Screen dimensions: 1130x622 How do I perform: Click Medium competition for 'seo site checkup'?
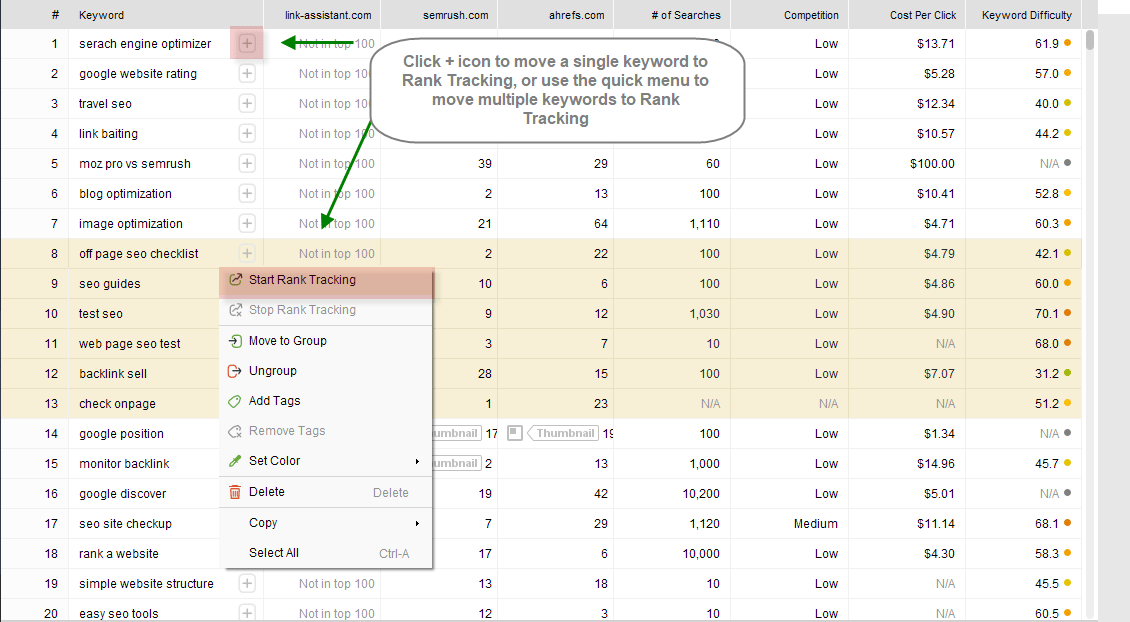[x=816, y=524]
